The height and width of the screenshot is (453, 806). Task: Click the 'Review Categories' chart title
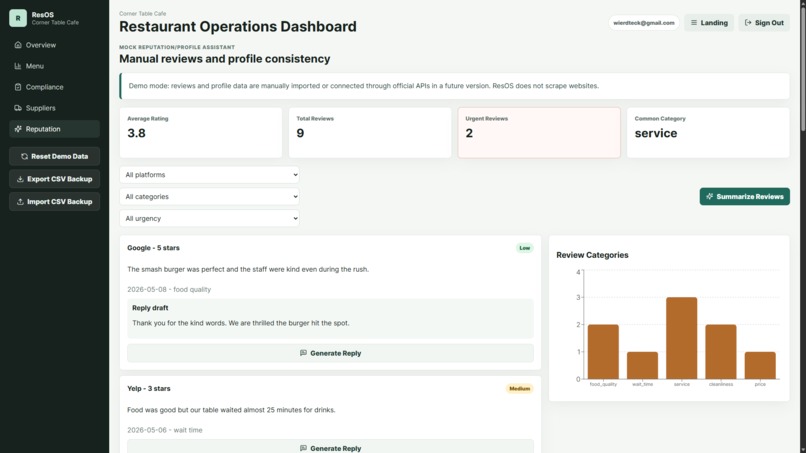592,255
